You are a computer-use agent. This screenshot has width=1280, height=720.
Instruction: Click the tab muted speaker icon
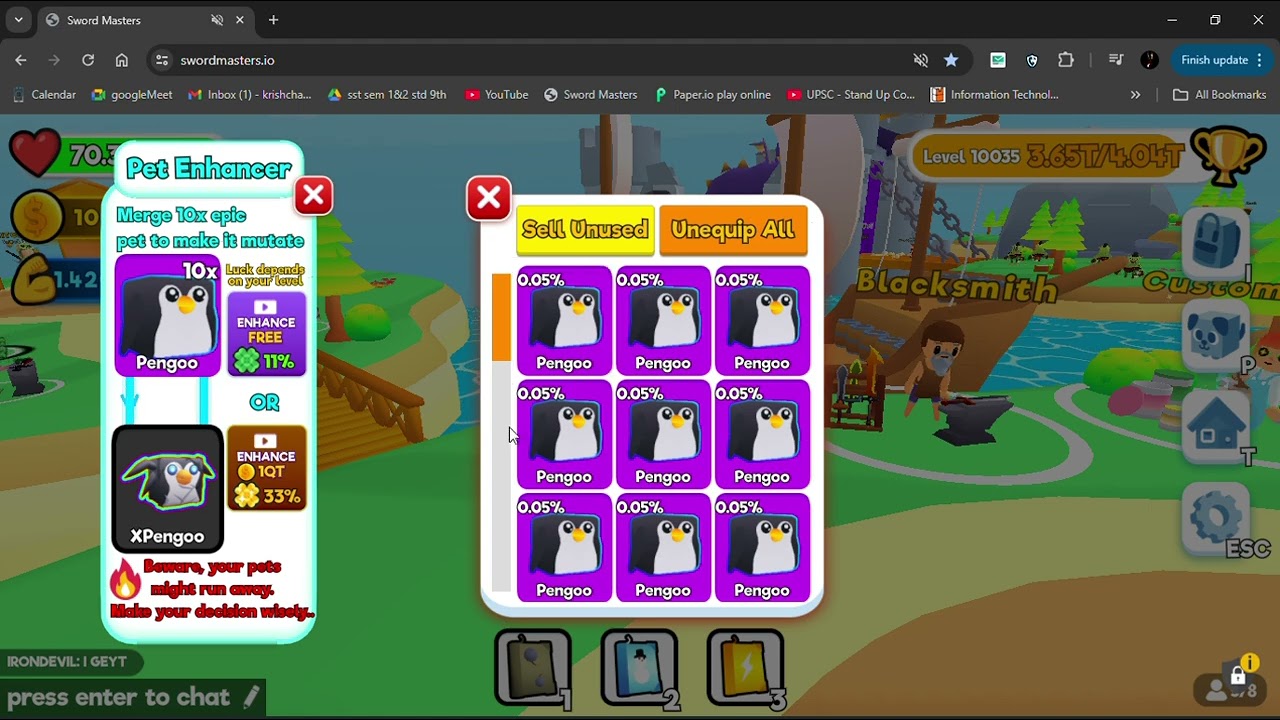click(x=217, y=20)
